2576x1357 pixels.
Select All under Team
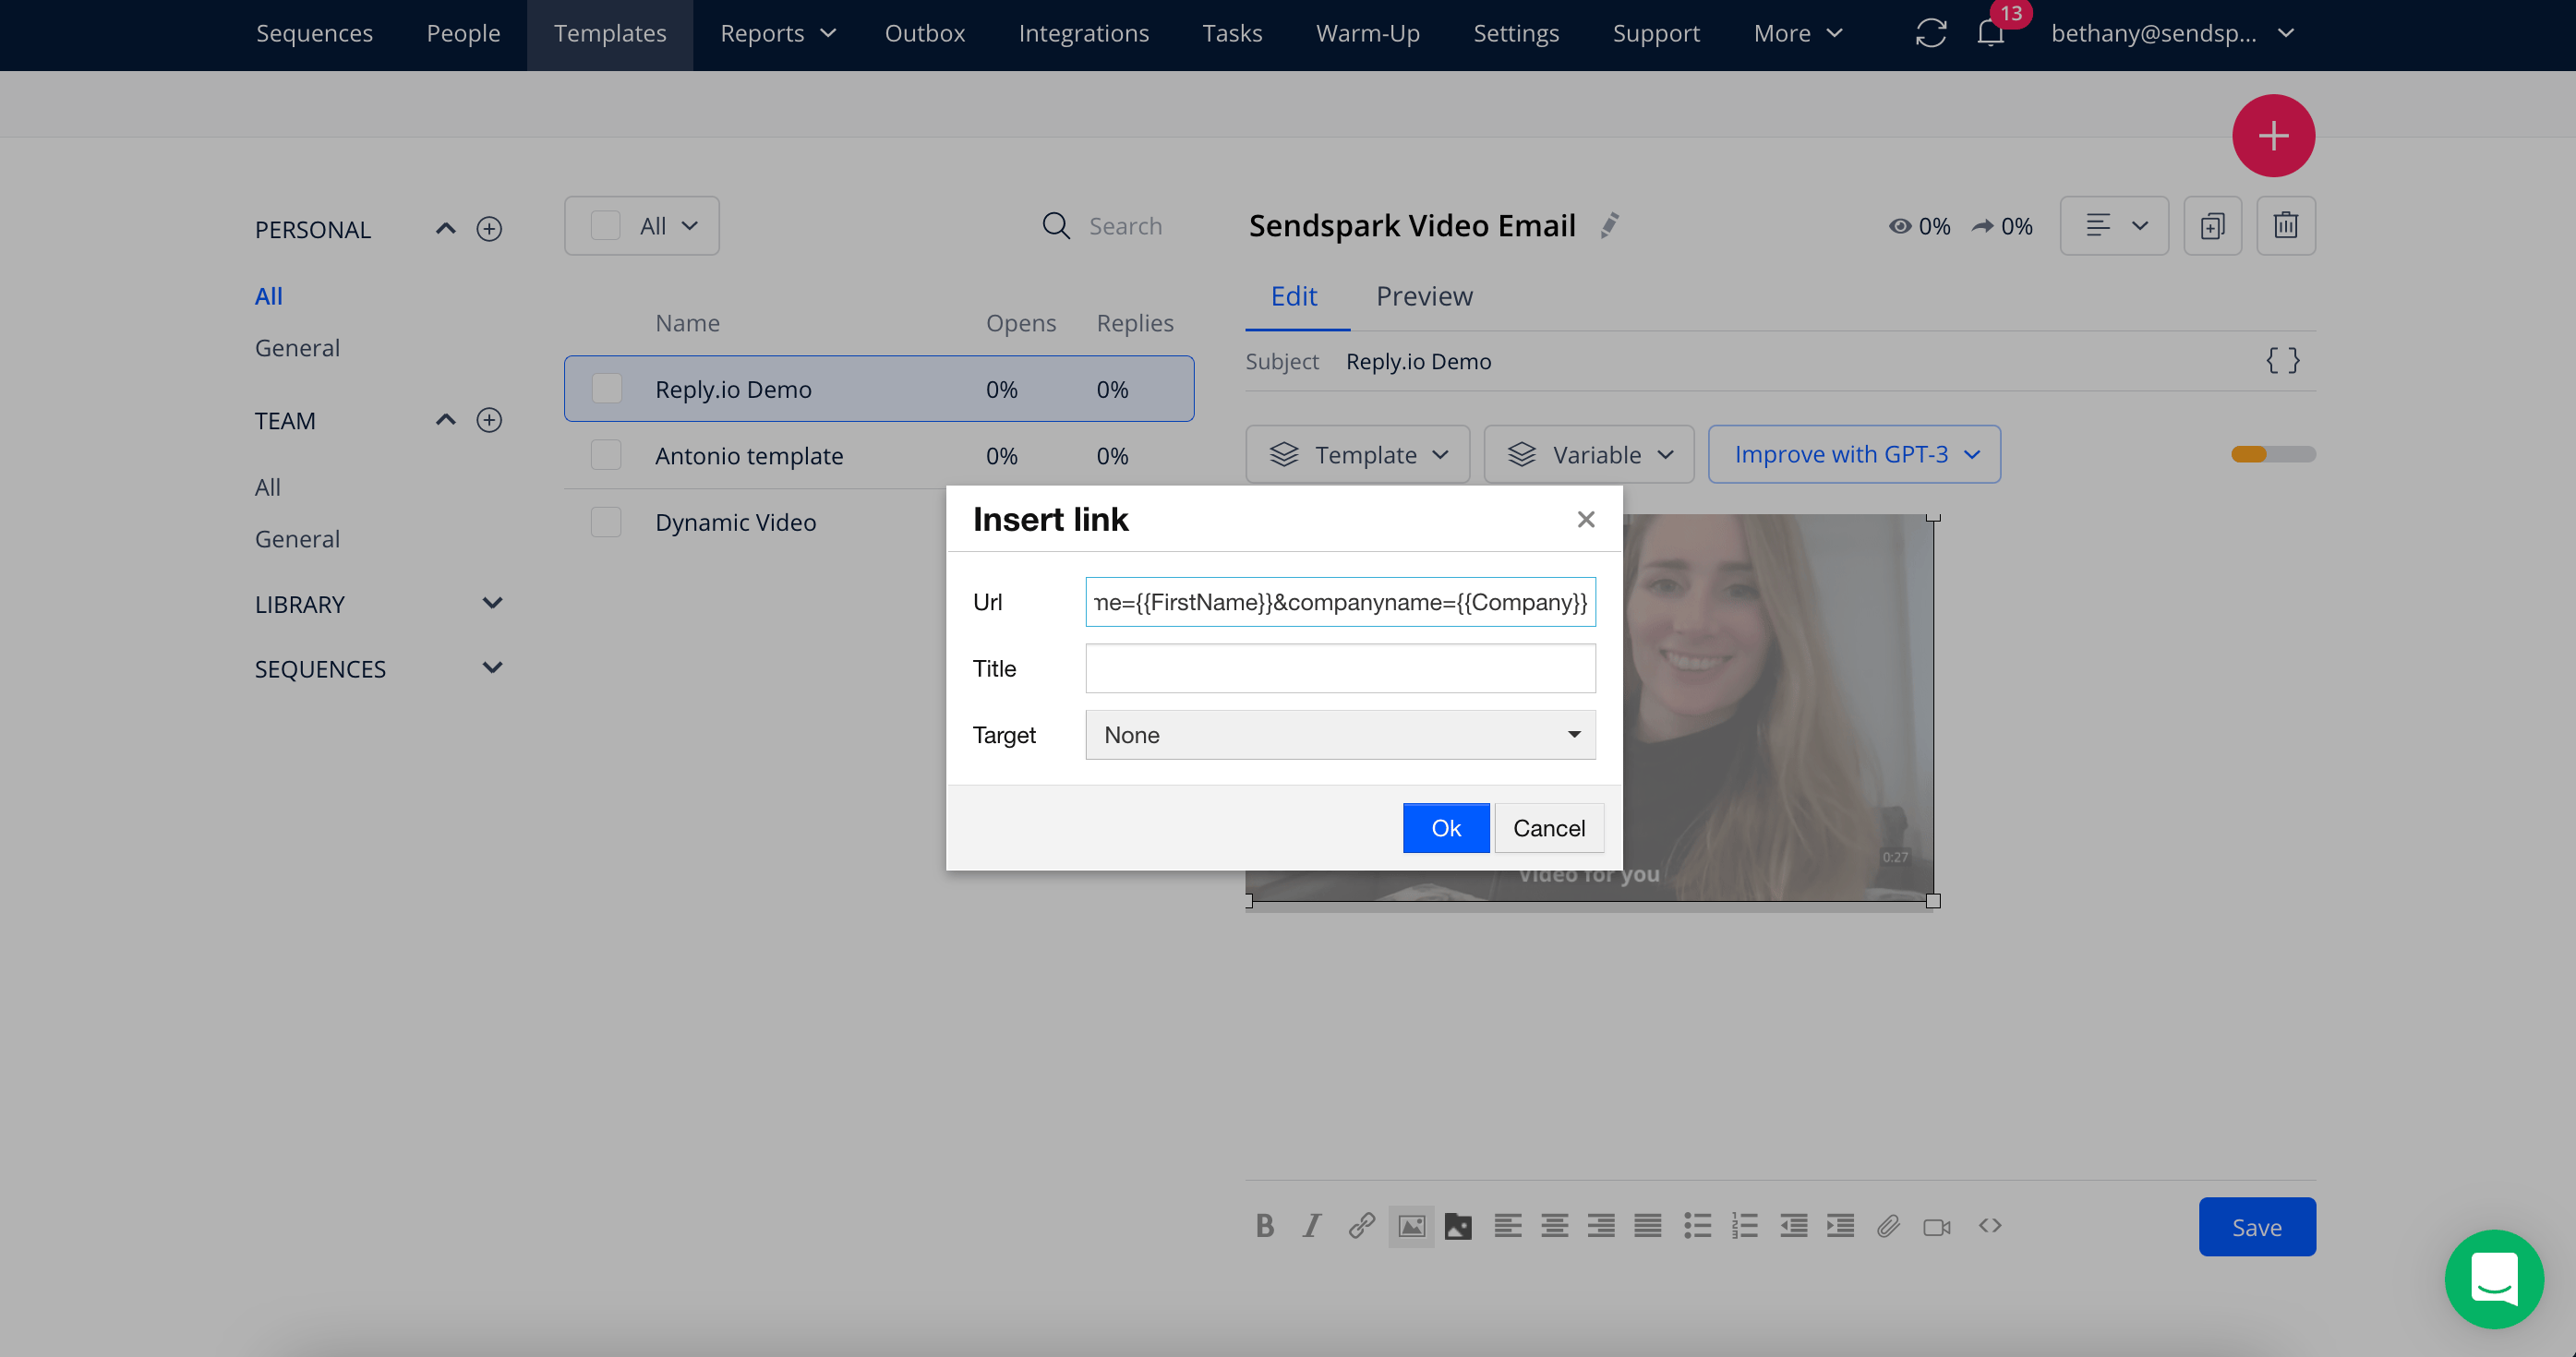(x=267, y=487)
